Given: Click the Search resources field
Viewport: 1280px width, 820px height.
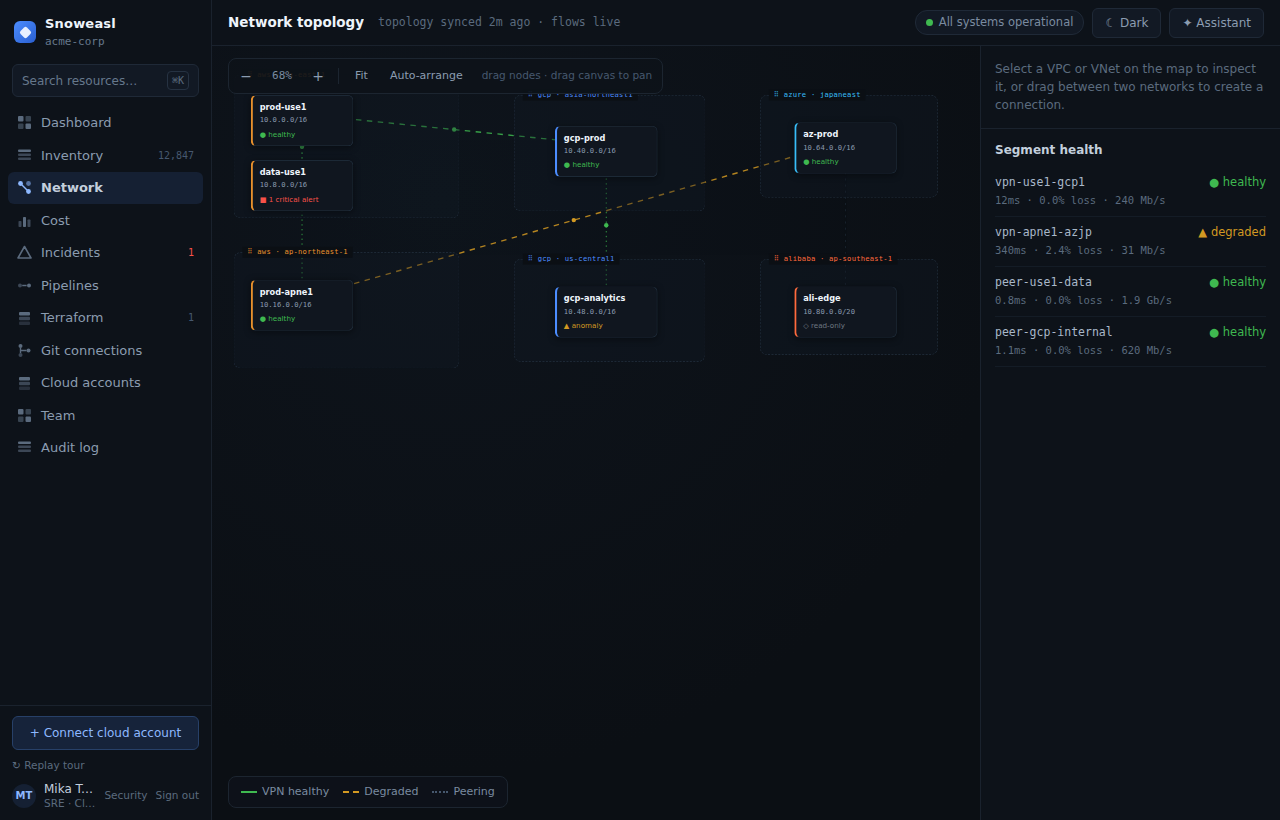Looking at the screenshot, I should point(105,81).
